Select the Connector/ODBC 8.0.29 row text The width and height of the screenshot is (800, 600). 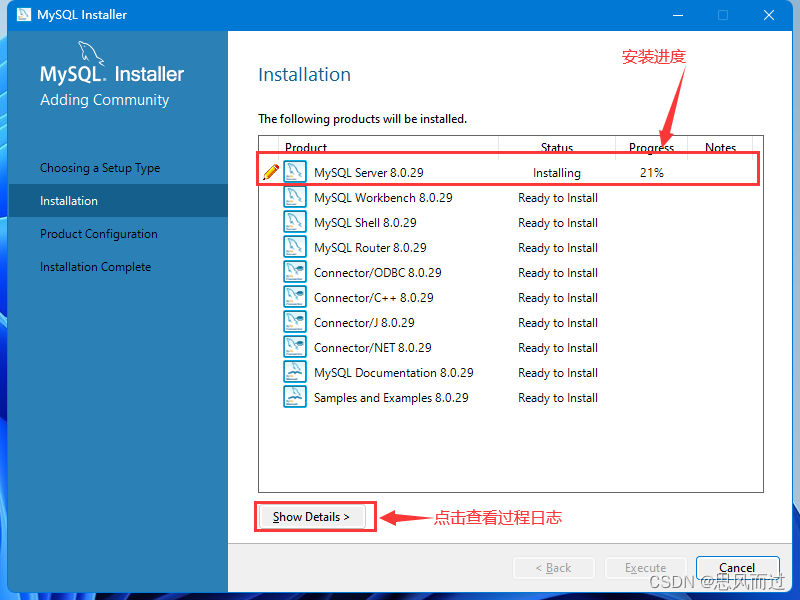click(378, 272)
